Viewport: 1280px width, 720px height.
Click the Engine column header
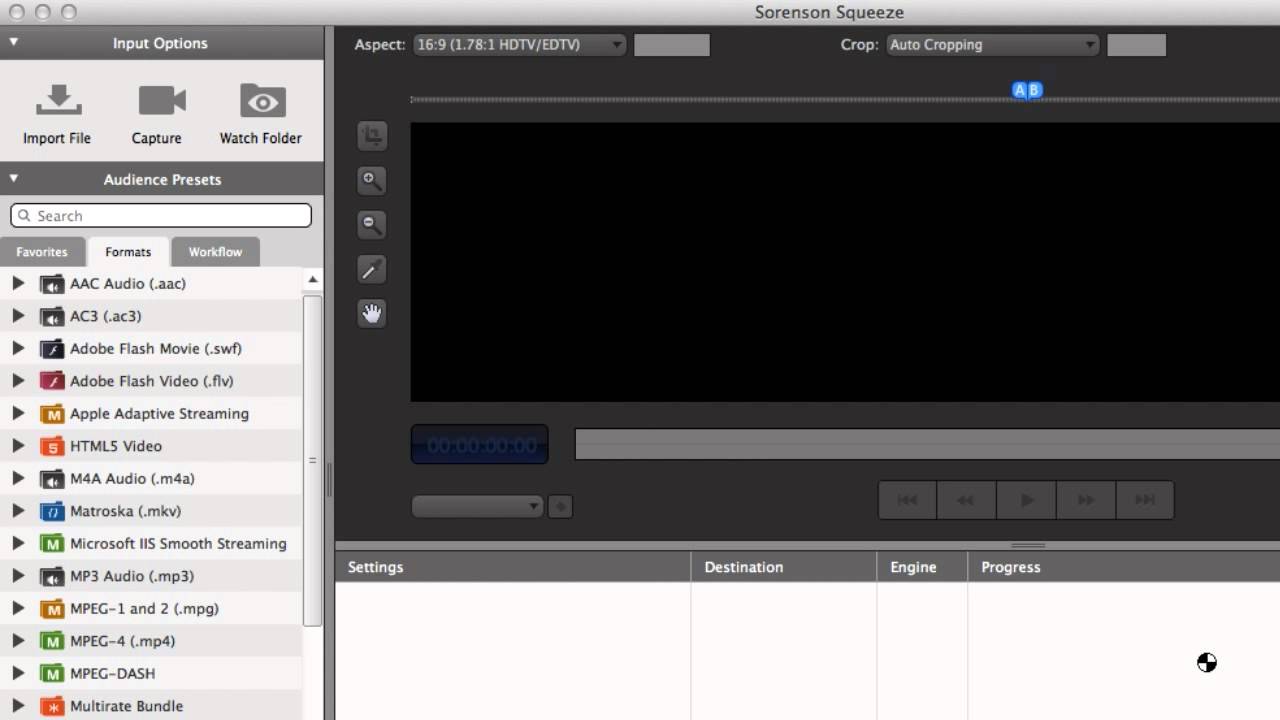[x=922, y=567]
